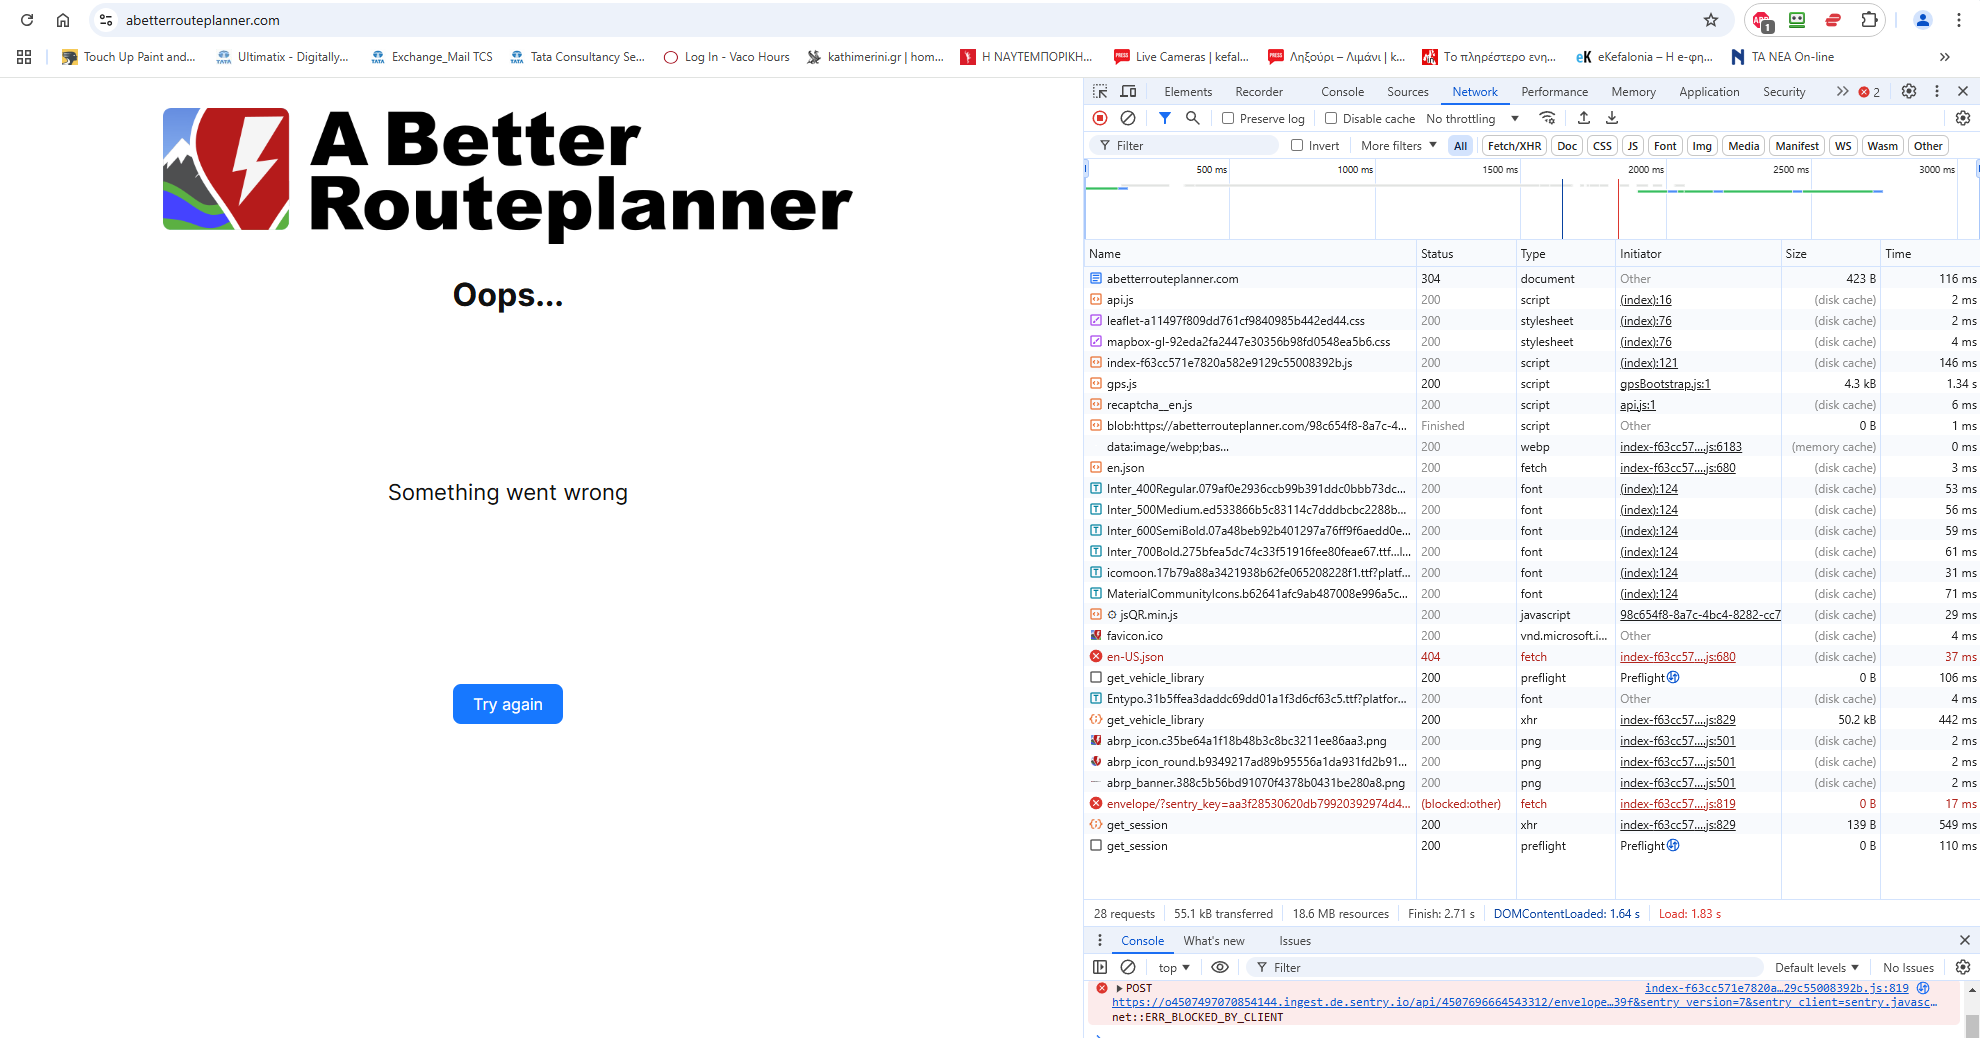Image resolution: width=1980 pixels, height=1038 pixels.
Task: Open DevTools settings gear
Action: pyautogui.click(x=1908, y=91)
